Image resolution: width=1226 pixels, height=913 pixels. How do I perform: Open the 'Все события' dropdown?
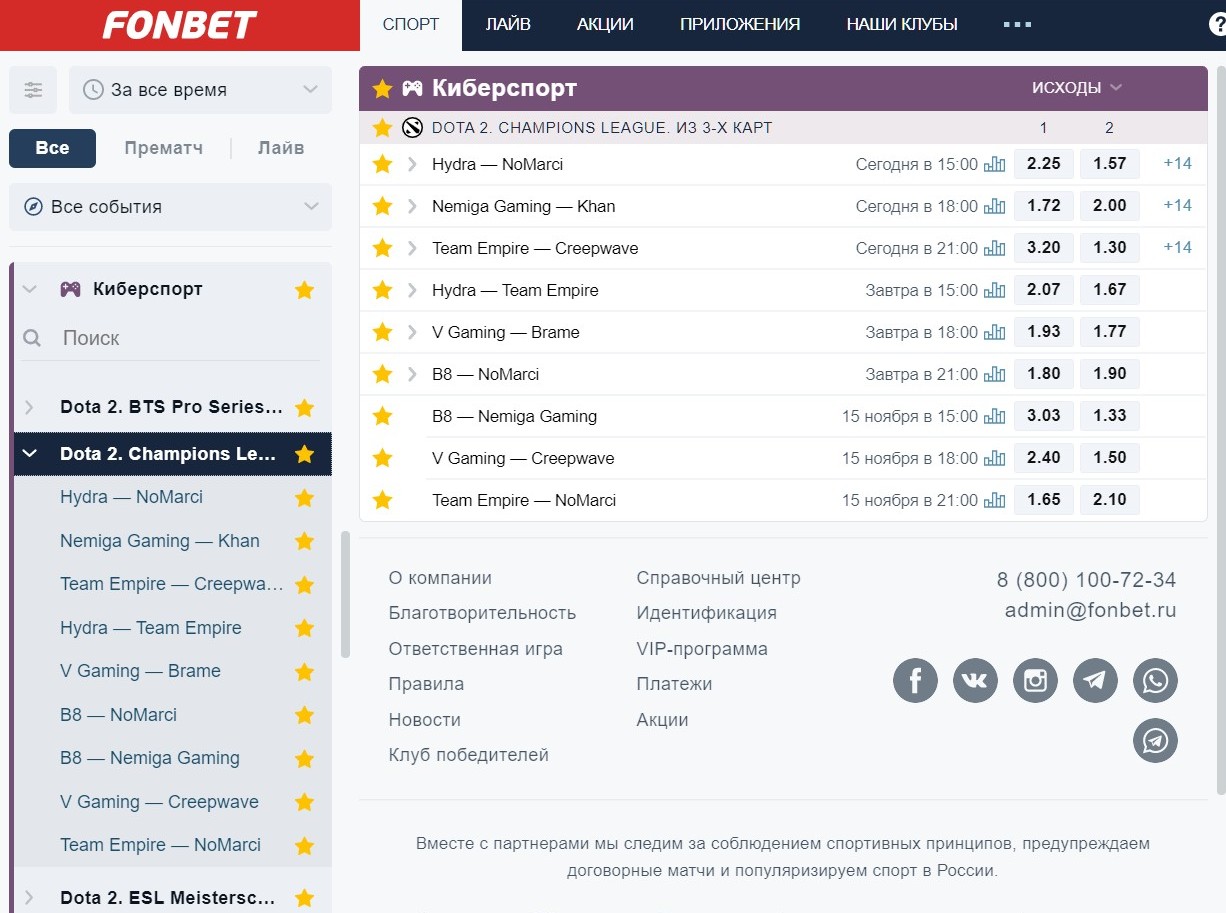click(x=170, y=207)
